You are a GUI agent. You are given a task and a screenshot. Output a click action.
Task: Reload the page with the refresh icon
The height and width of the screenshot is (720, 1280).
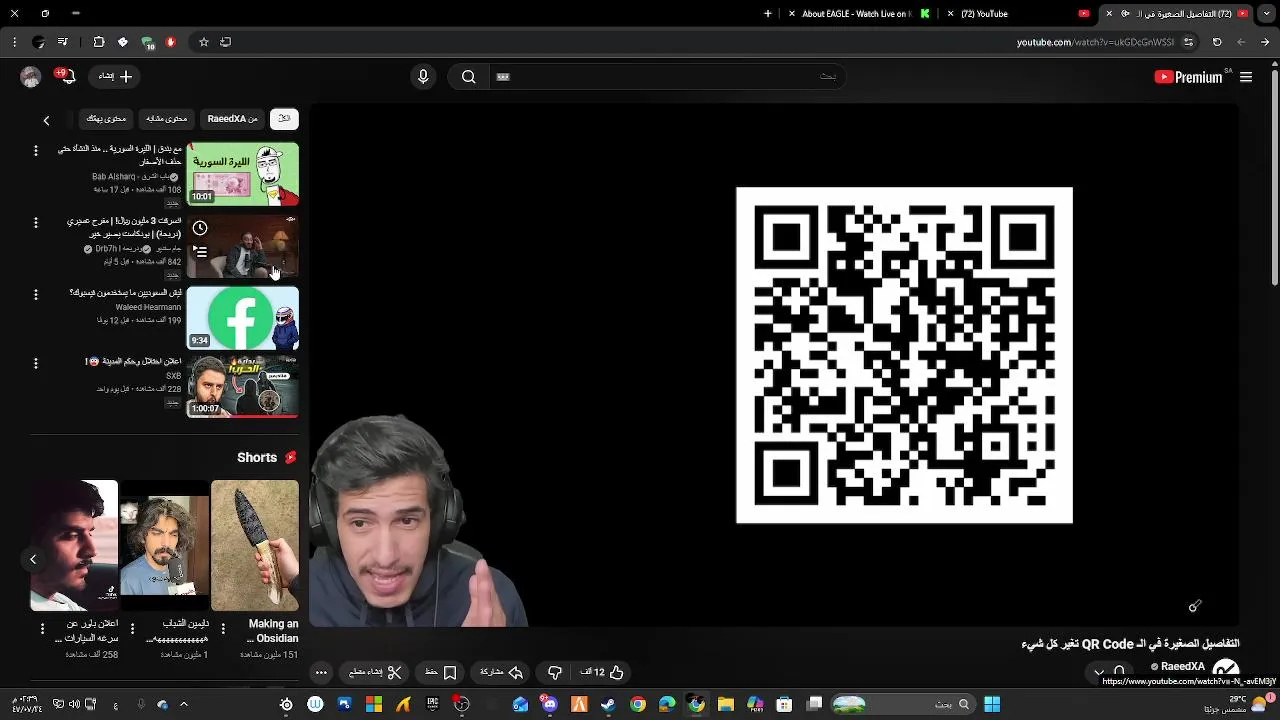point(1217,42)
